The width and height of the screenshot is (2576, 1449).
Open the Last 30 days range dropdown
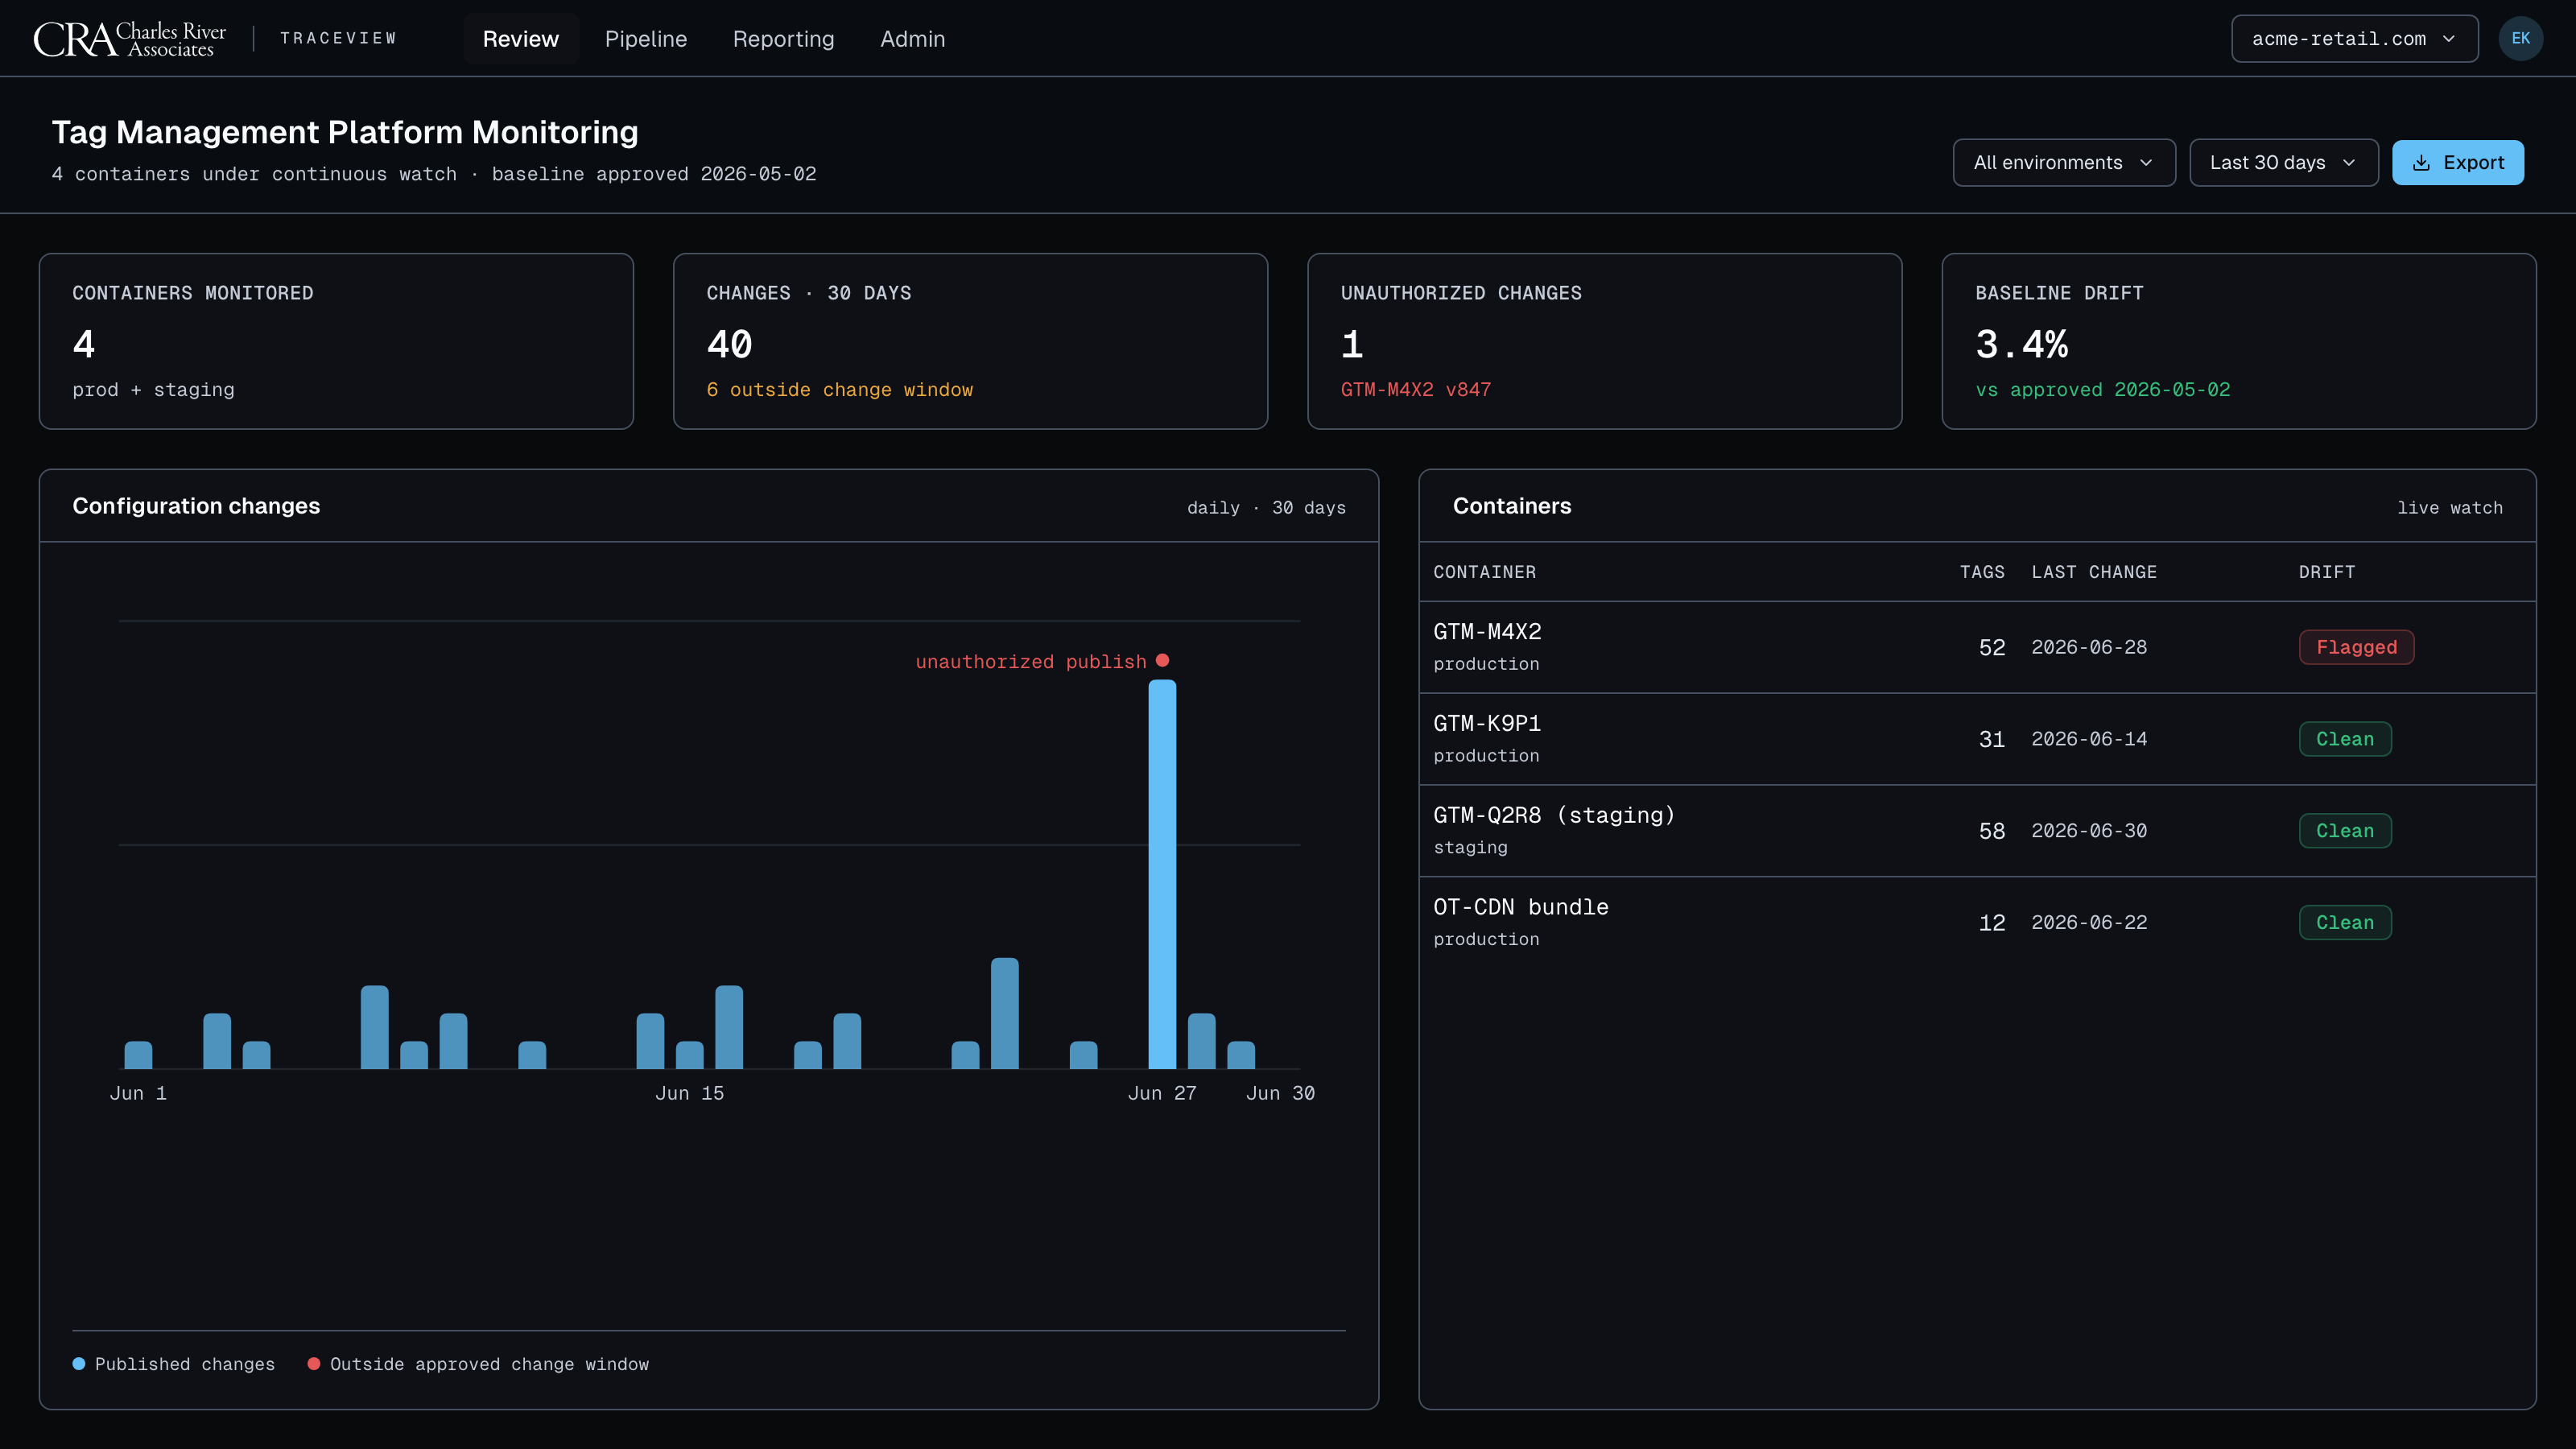2283,163
